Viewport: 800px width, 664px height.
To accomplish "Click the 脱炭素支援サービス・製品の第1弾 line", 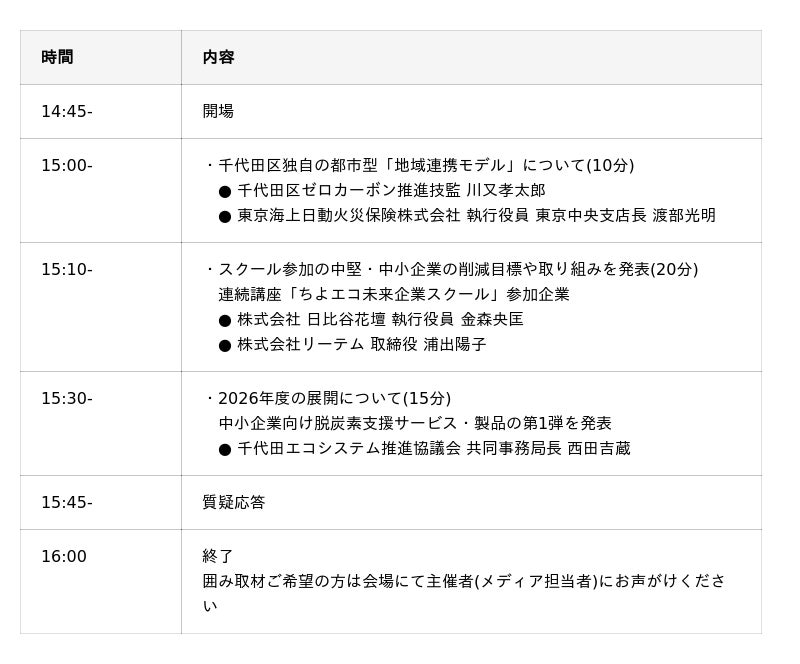I will tap(415, 423).
